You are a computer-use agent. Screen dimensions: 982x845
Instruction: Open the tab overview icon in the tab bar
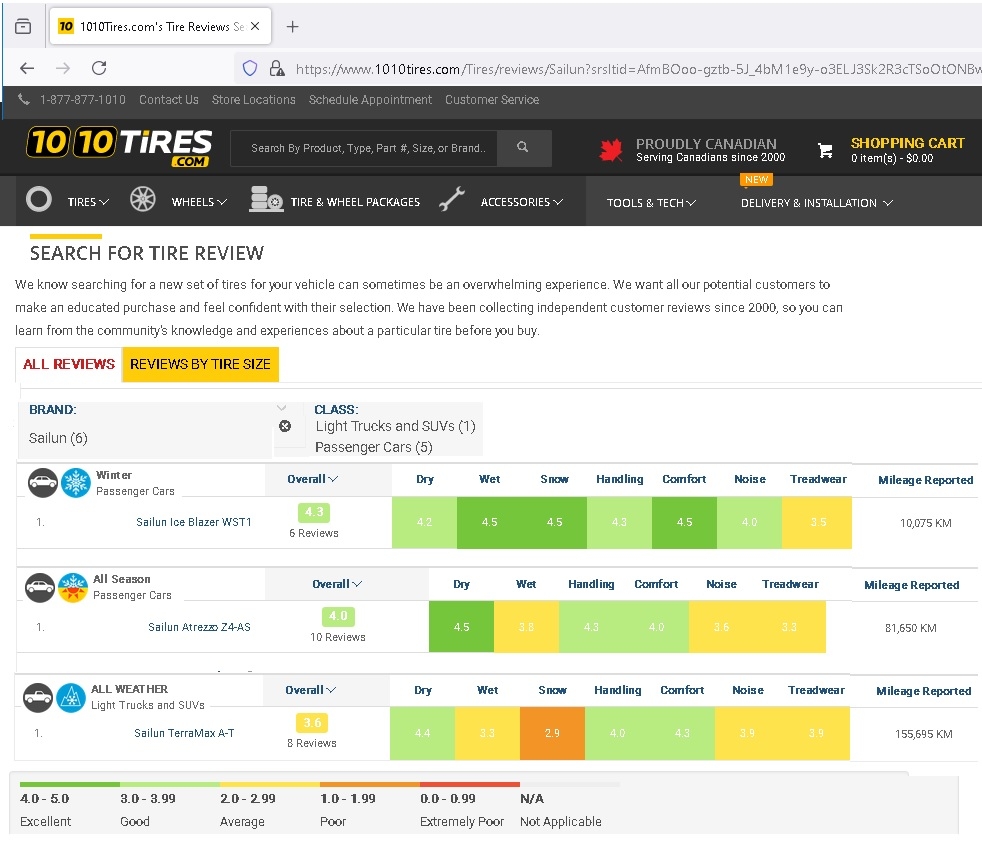[x=23, y=26]
